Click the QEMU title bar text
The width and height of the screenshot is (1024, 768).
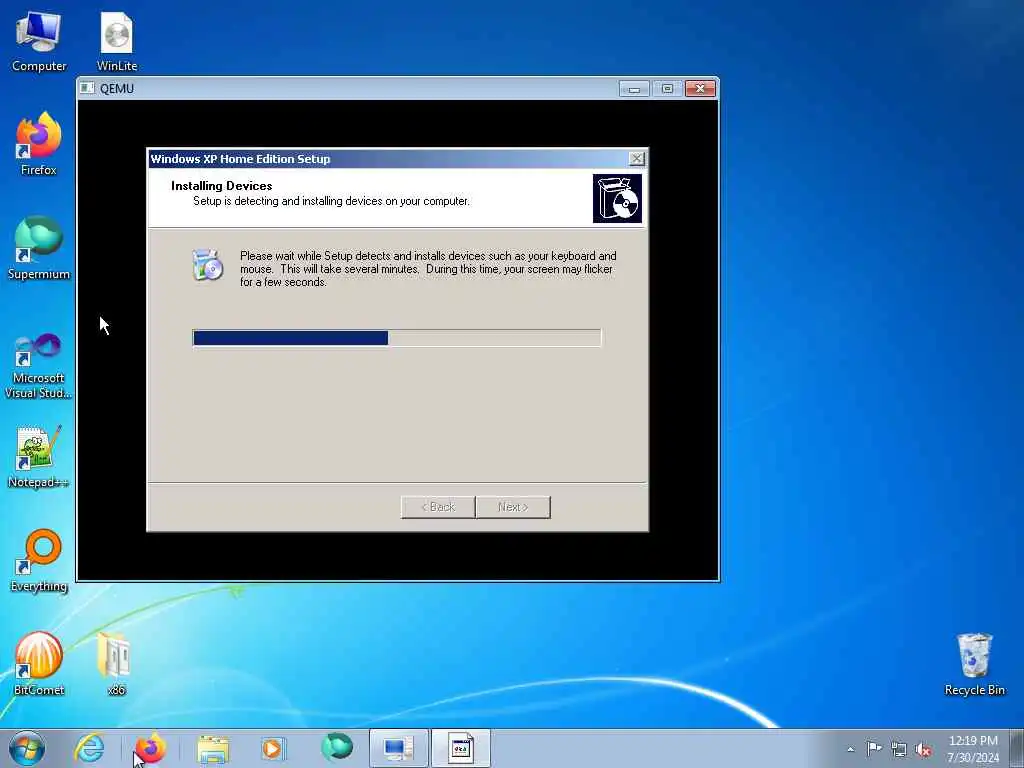[x=117, y=89]
